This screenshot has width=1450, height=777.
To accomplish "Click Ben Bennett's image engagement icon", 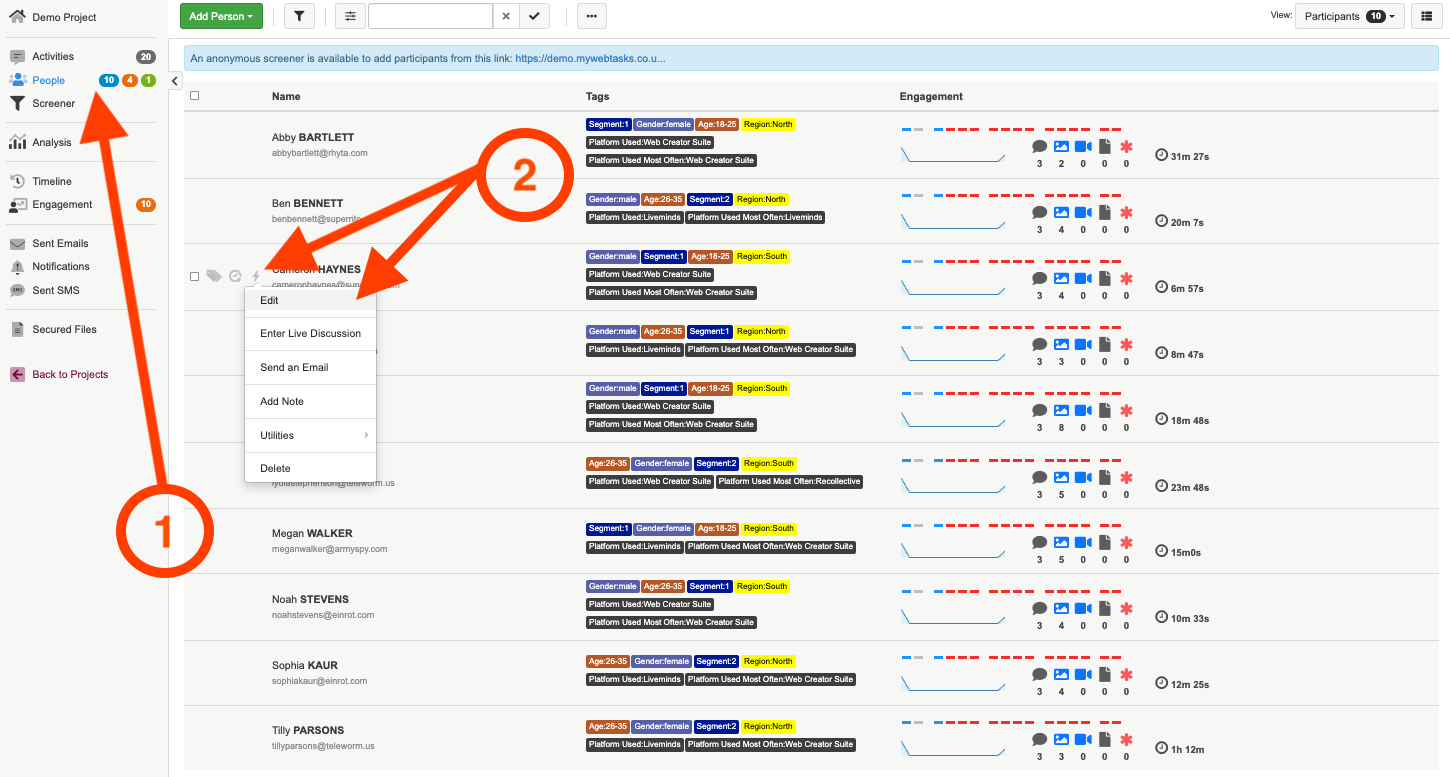I will (x=1061, y=213).
